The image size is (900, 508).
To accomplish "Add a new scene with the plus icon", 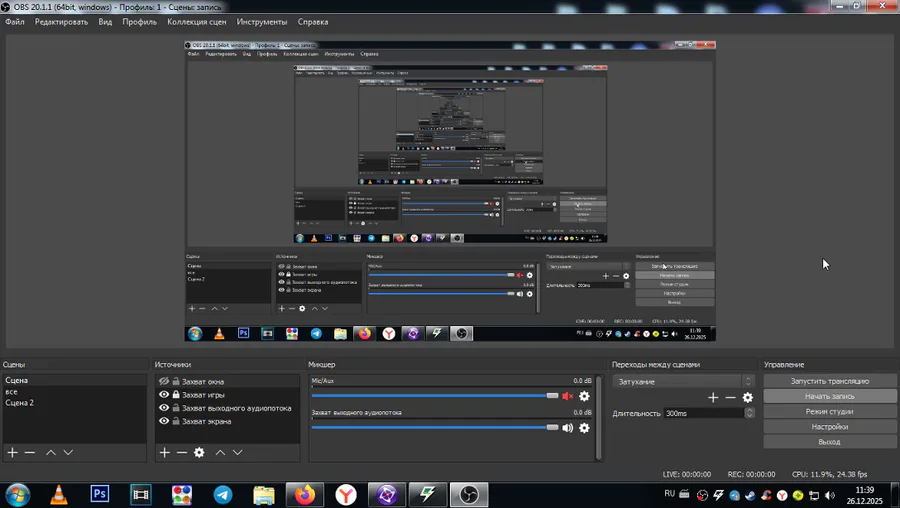I will pyautogui.click(x=12, y=452).
